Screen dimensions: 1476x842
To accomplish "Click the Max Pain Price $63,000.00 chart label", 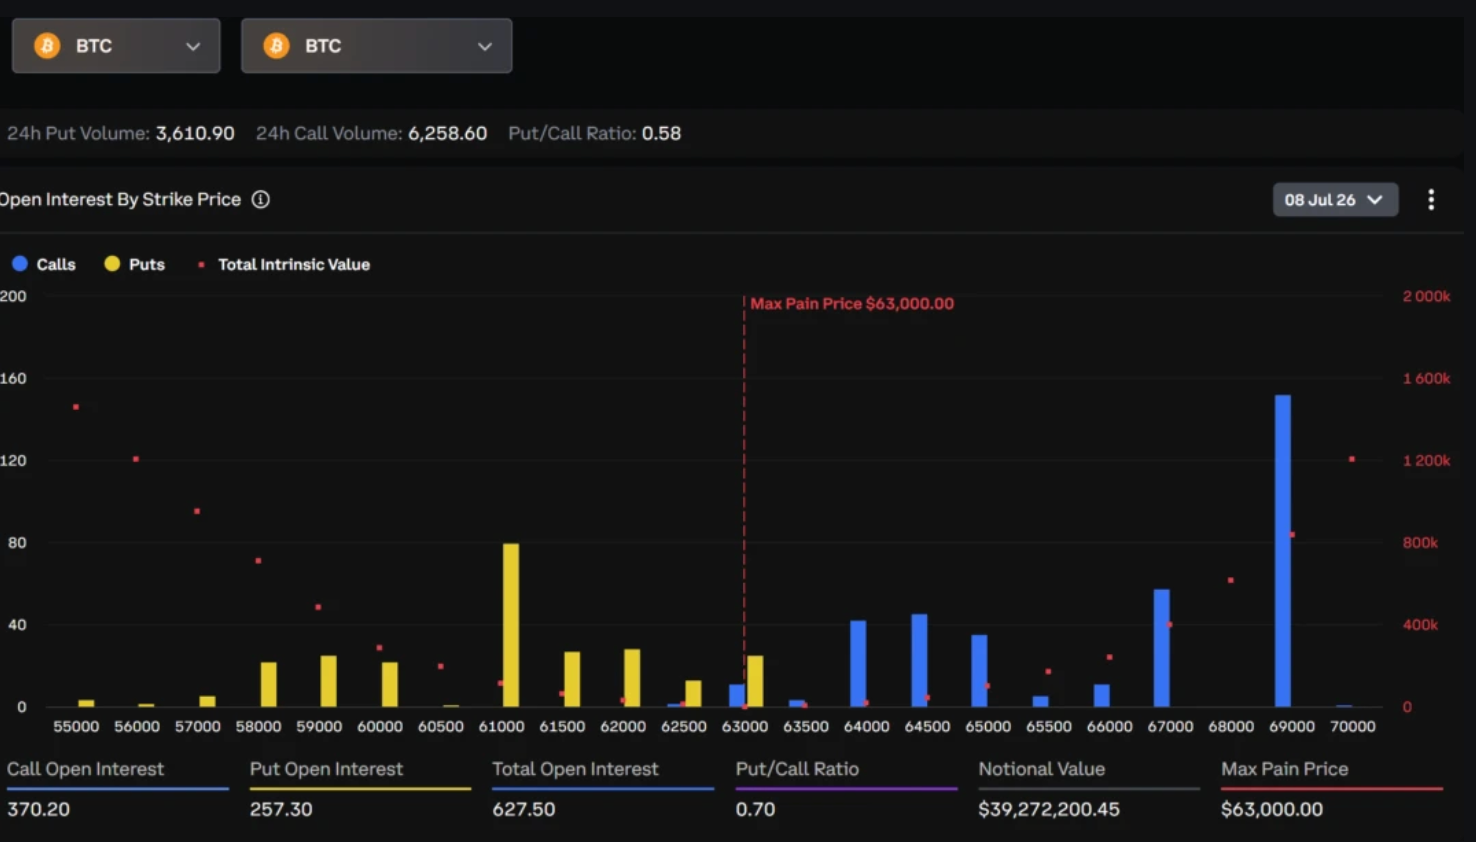I will coord(852,303).
